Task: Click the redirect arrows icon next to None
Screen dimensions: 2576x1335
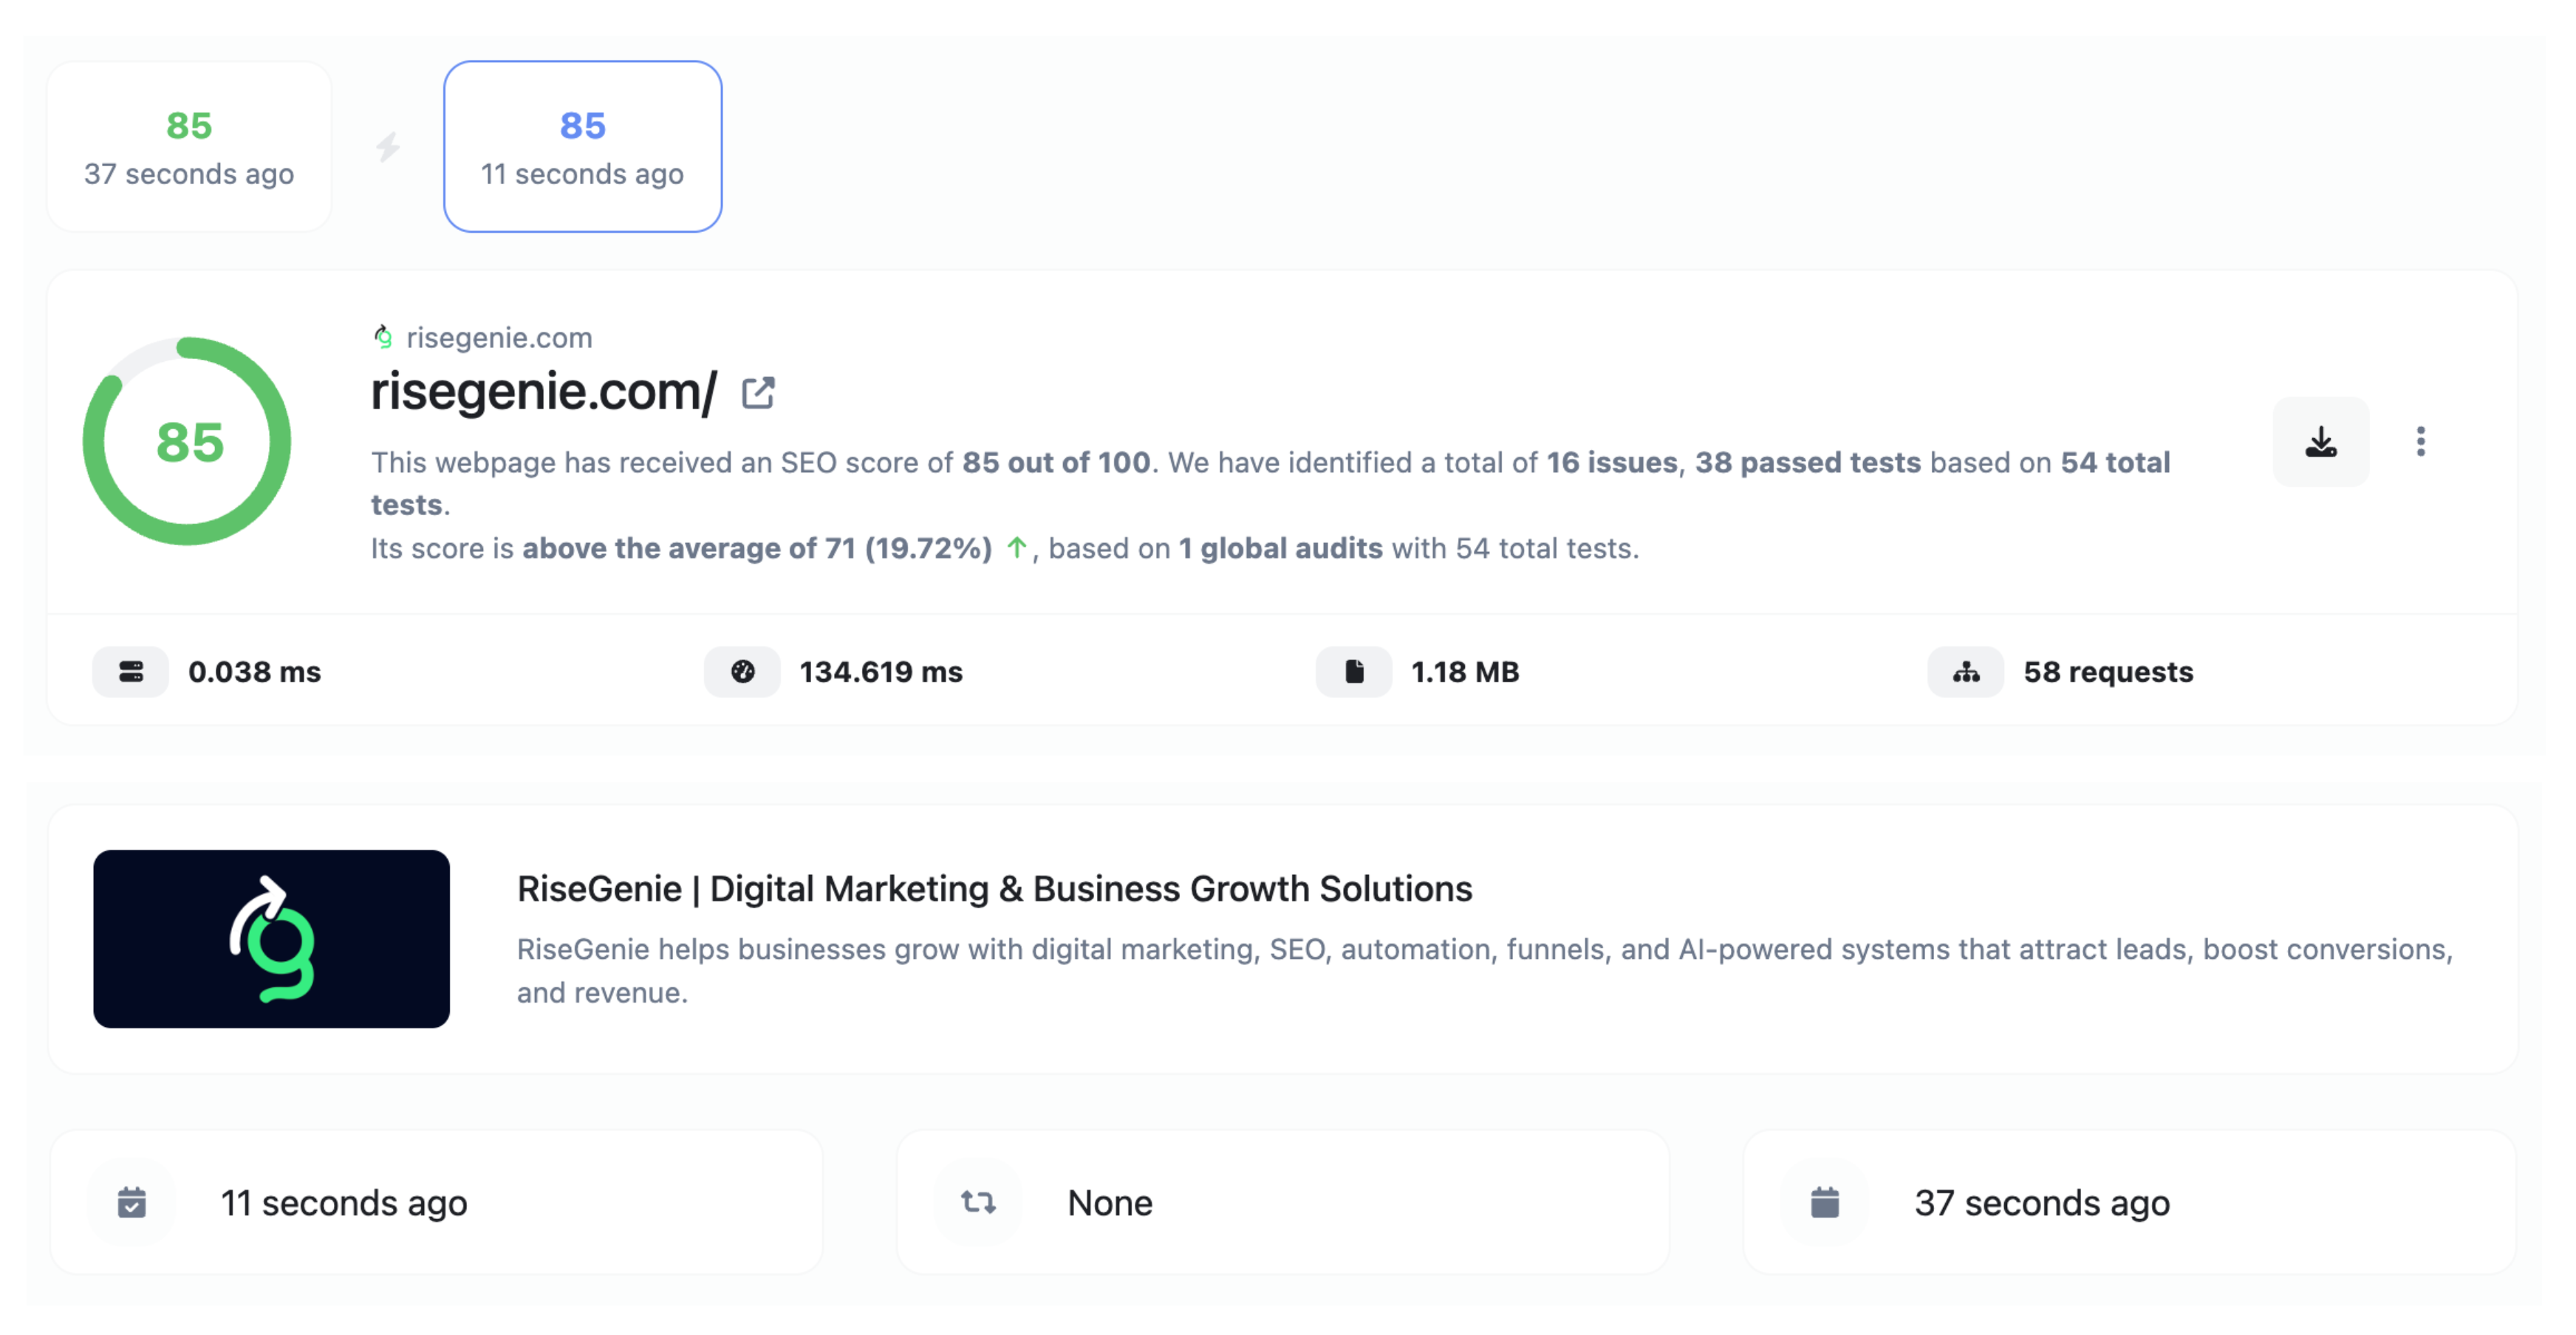Action: point(977,1202)
